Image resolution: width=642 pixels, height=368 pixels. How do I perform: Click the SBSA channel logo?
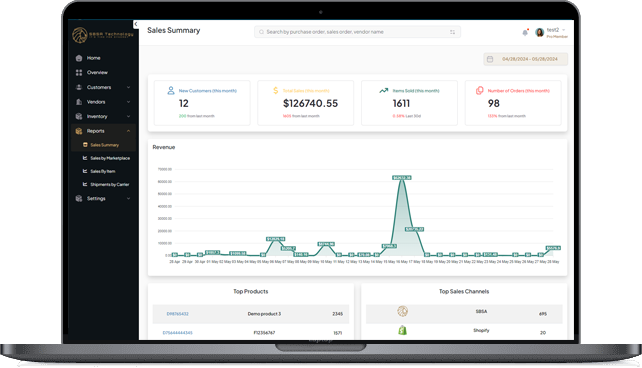[402, 312]
